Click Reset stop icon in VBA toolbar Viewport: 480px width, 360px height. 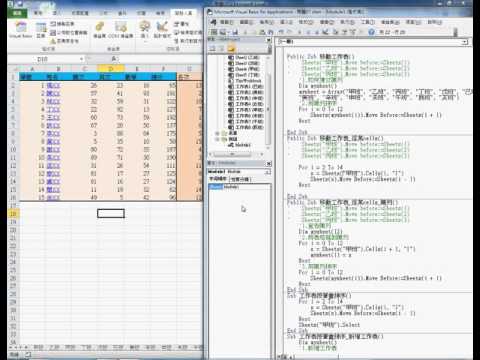[317, 32]
